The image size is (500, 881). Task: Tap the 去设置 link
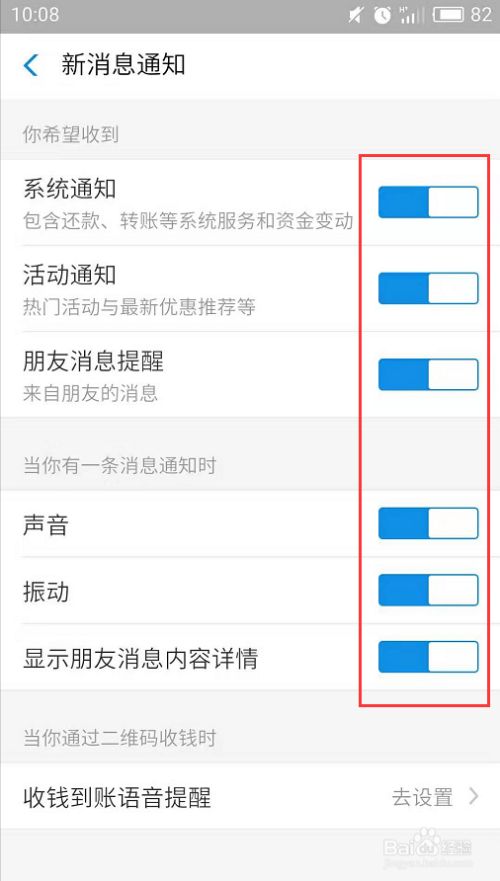click(x=422, y=797)
